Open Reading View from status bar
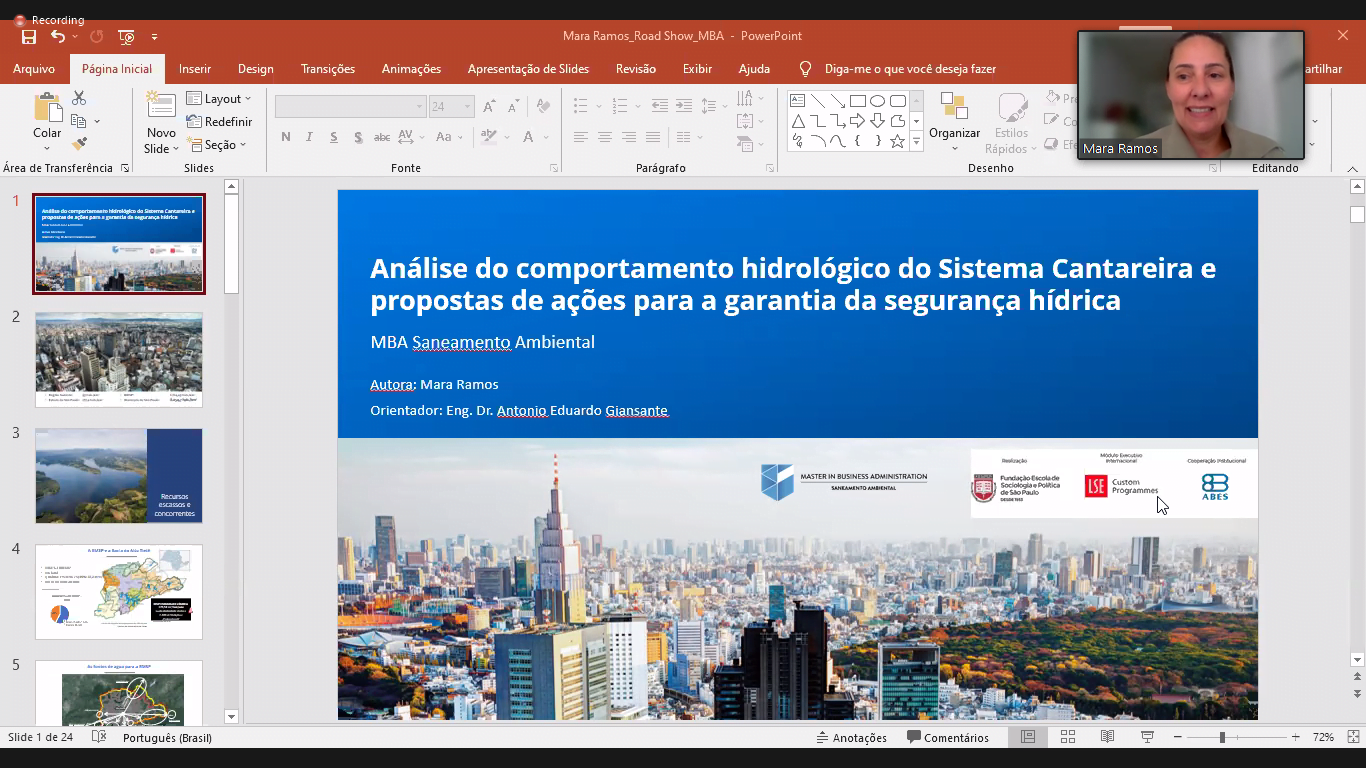The image size is (1366, 768). click(x=1107, y=737)
